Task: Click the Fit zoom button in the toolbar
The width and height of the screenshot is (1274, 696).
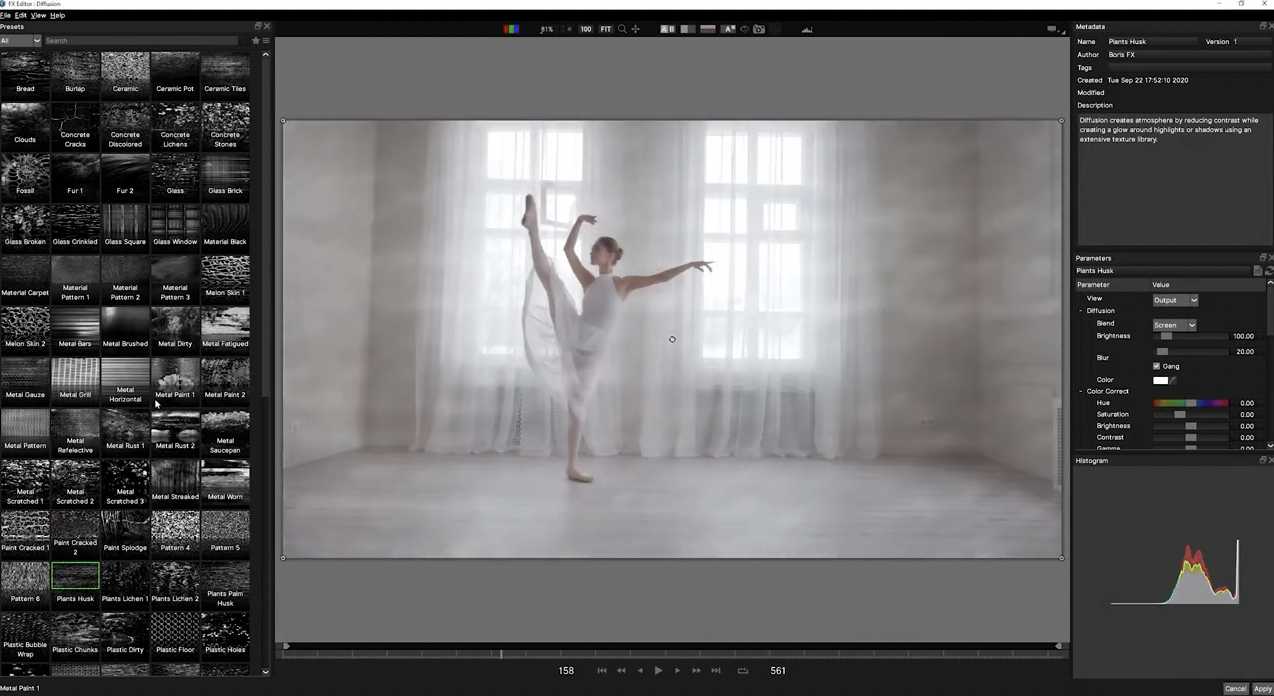Action: click(x=606, y=28)
